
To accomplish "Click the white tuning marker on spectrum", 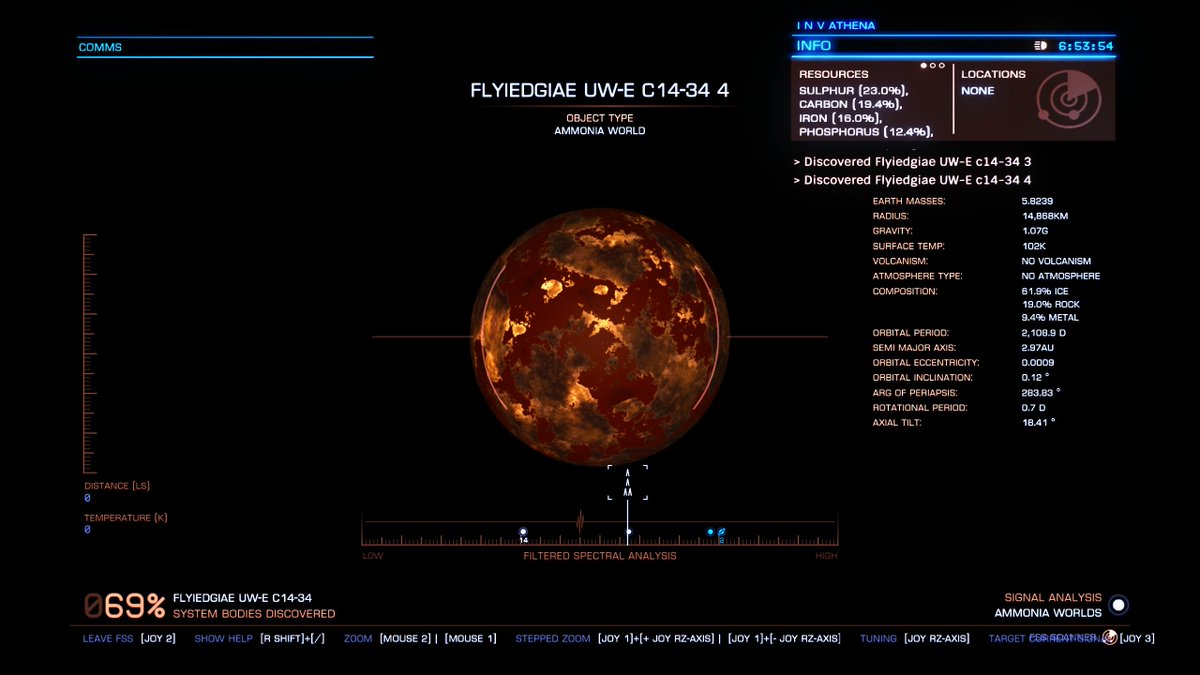I will [x=628, y=532].
